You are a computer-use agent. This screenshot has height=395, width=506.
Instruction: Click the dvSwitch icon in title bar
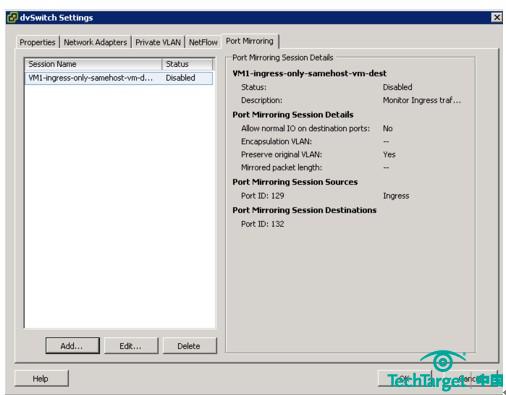click(12, 17)
